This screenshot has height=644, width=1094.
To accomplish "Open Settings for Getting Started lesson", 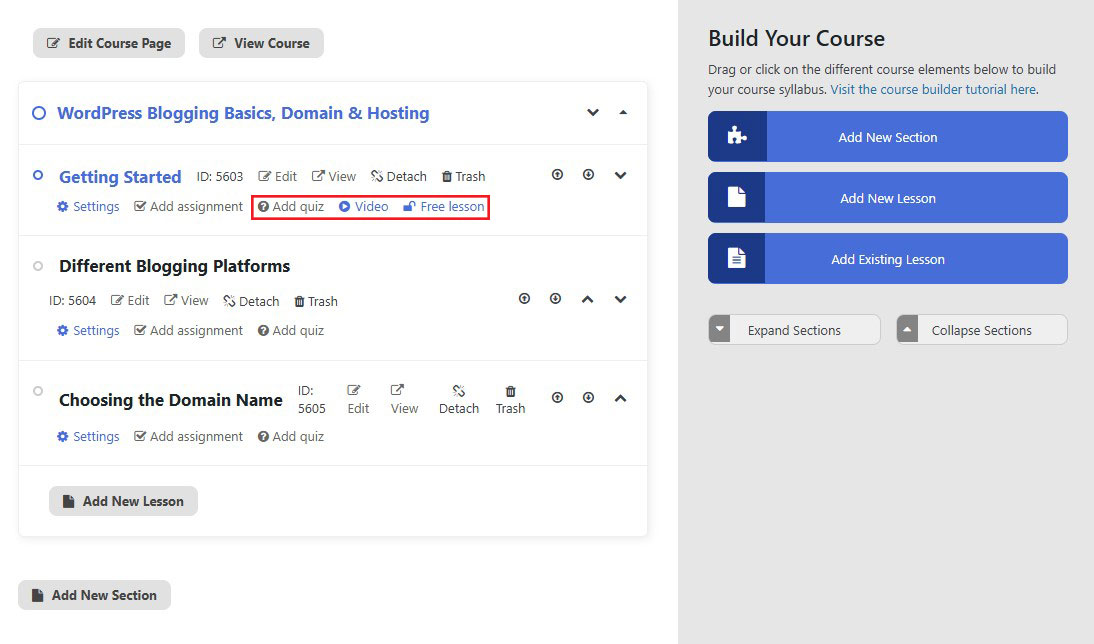I will click(88, 207).
